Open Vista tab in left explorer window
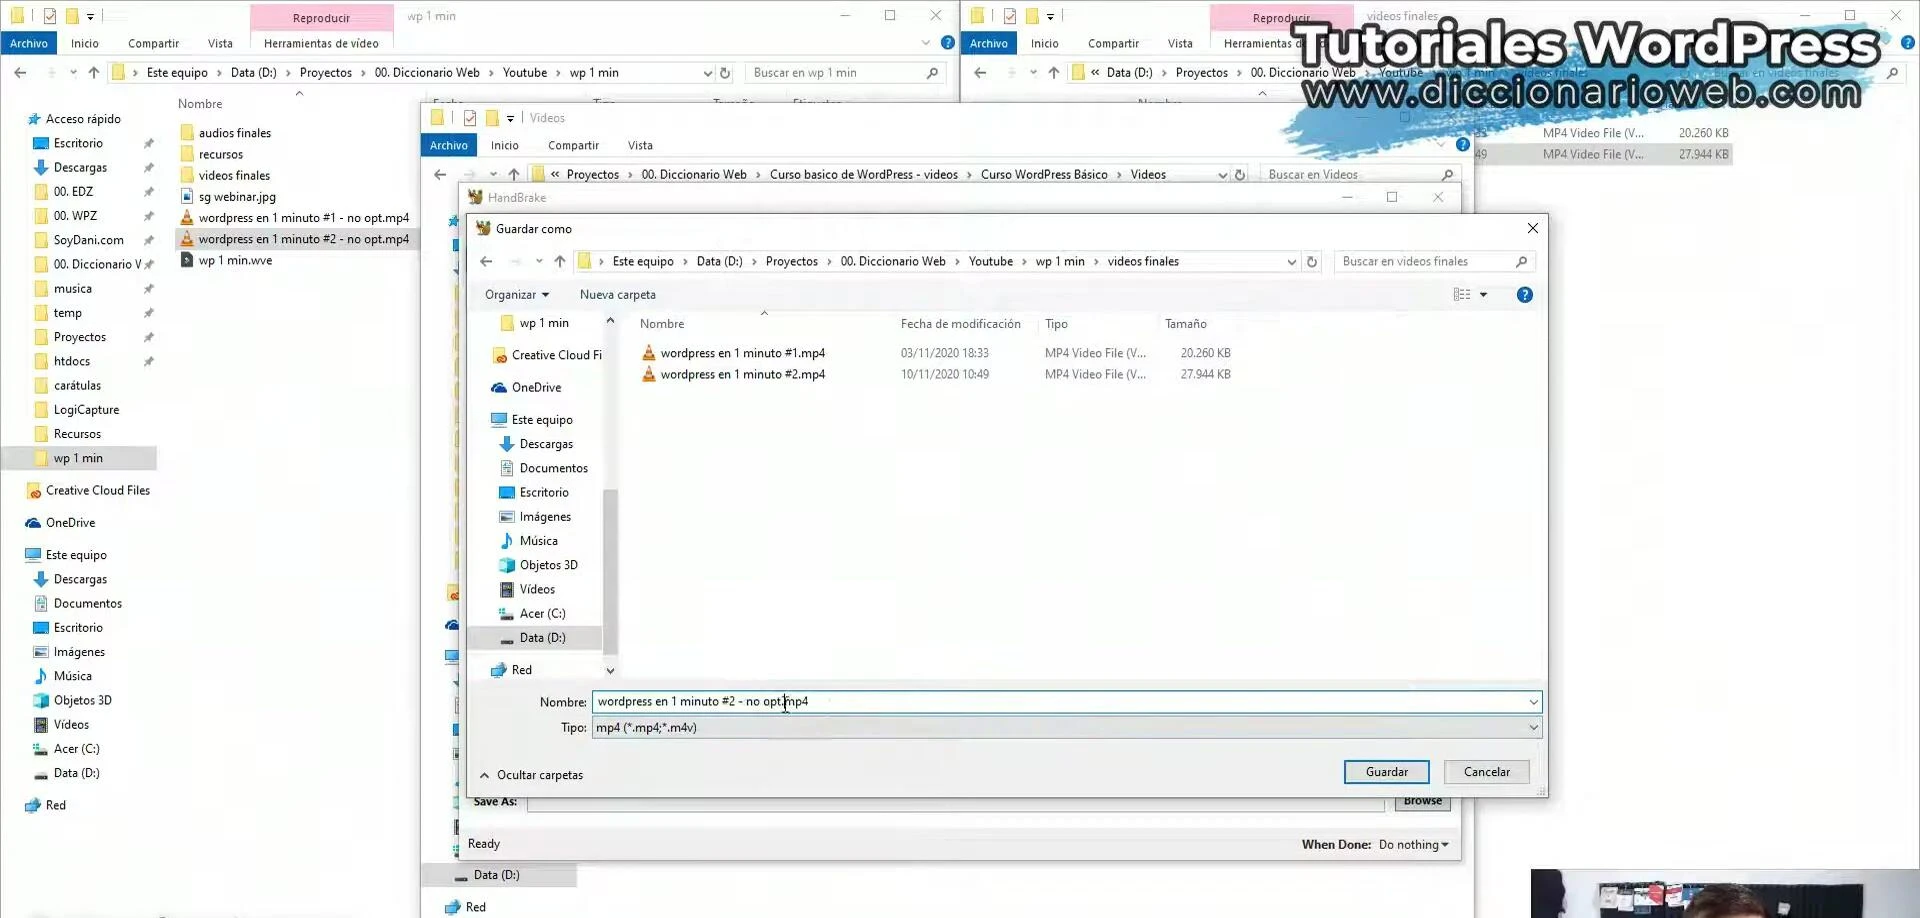 coord(220,44)
